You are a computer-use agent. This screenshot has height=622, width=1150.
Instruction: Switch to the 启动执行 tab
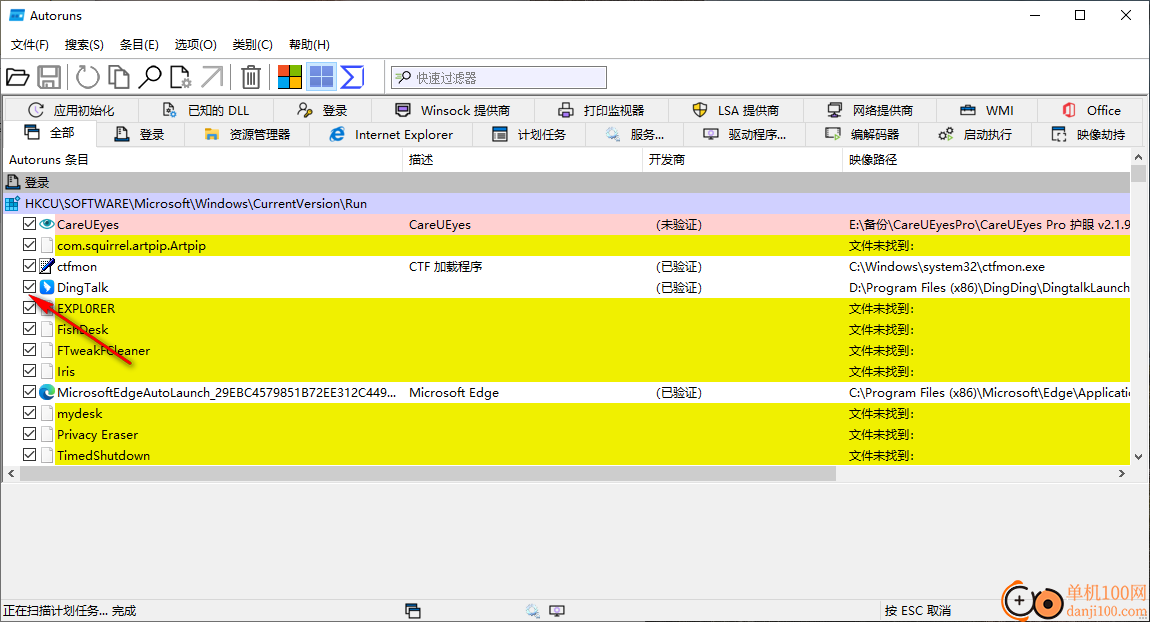pos(975,135)
